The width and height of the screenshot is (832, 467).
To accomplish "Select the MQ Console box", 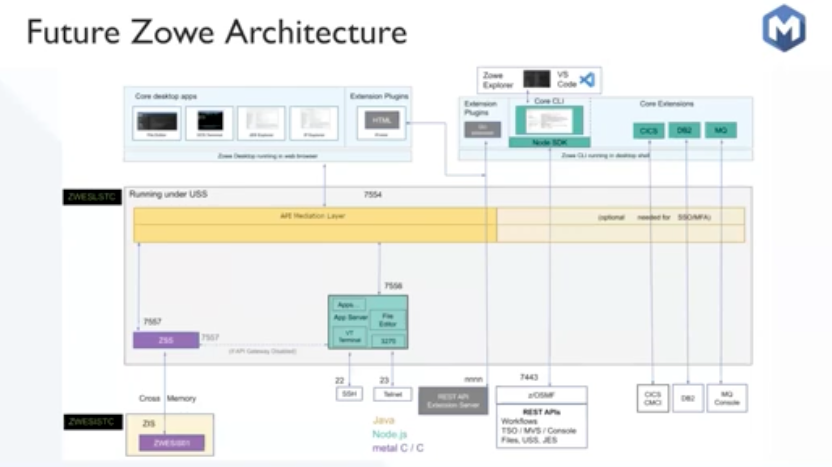I will tap(726, 397).
